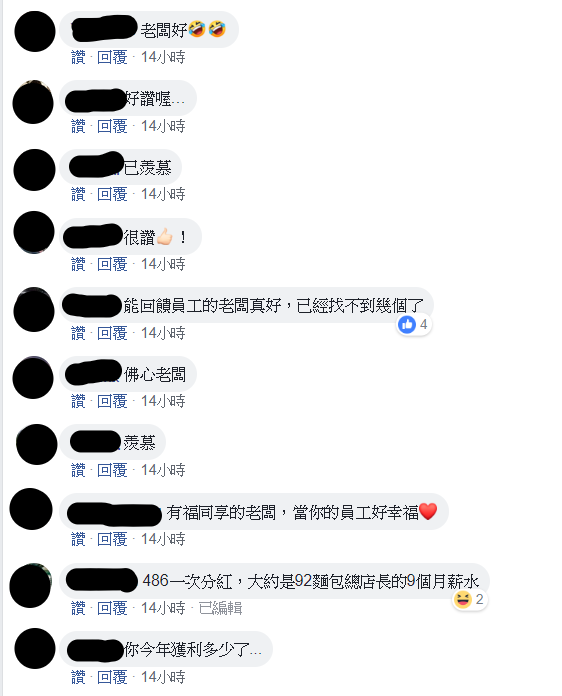Like the 有福同享的老闆 comment
Viewport: 562px width, 696px height.
pyautogui.click(x=78, y=540)
